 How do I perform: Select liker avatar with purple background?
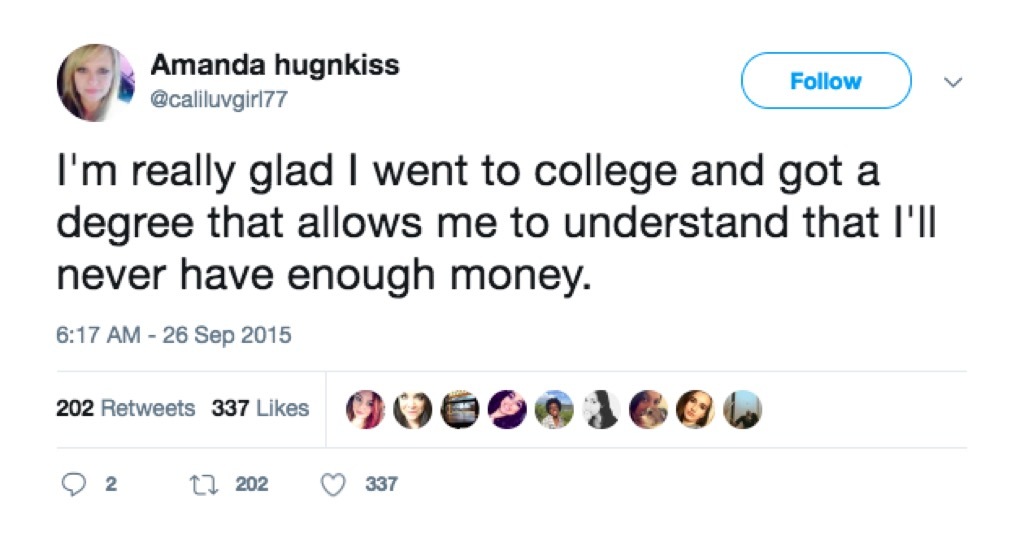(507, 409)
